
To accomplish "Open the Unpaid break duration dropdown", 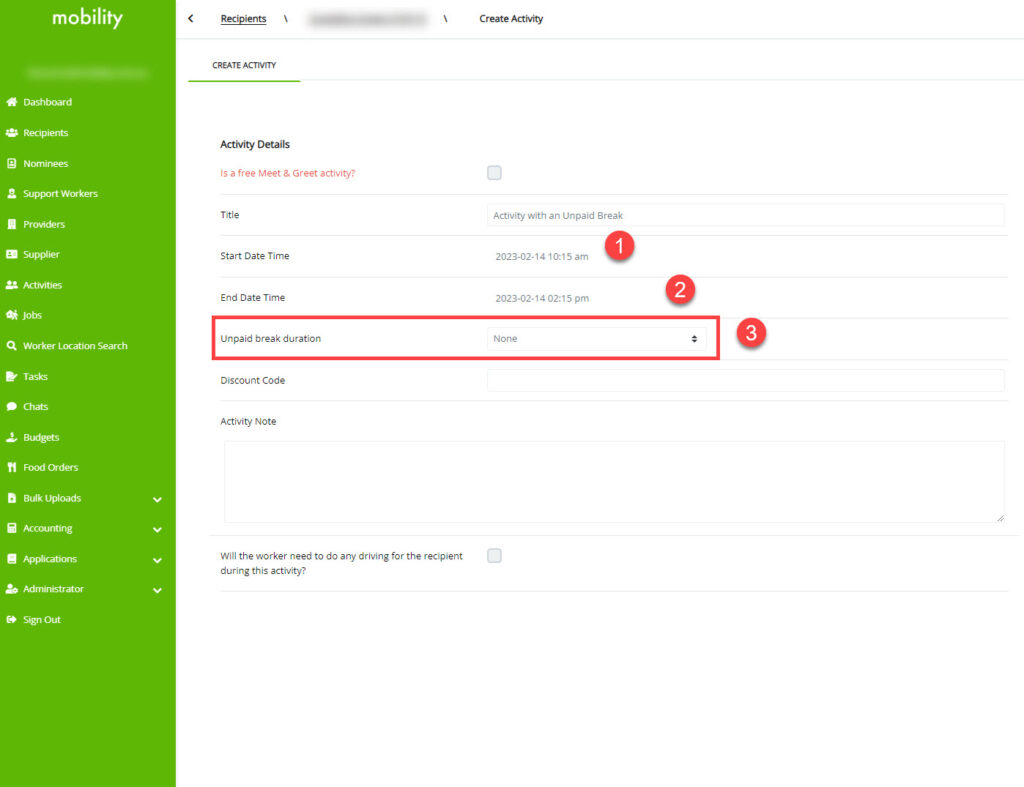I will pyautogui.click(x=596, y=339).
